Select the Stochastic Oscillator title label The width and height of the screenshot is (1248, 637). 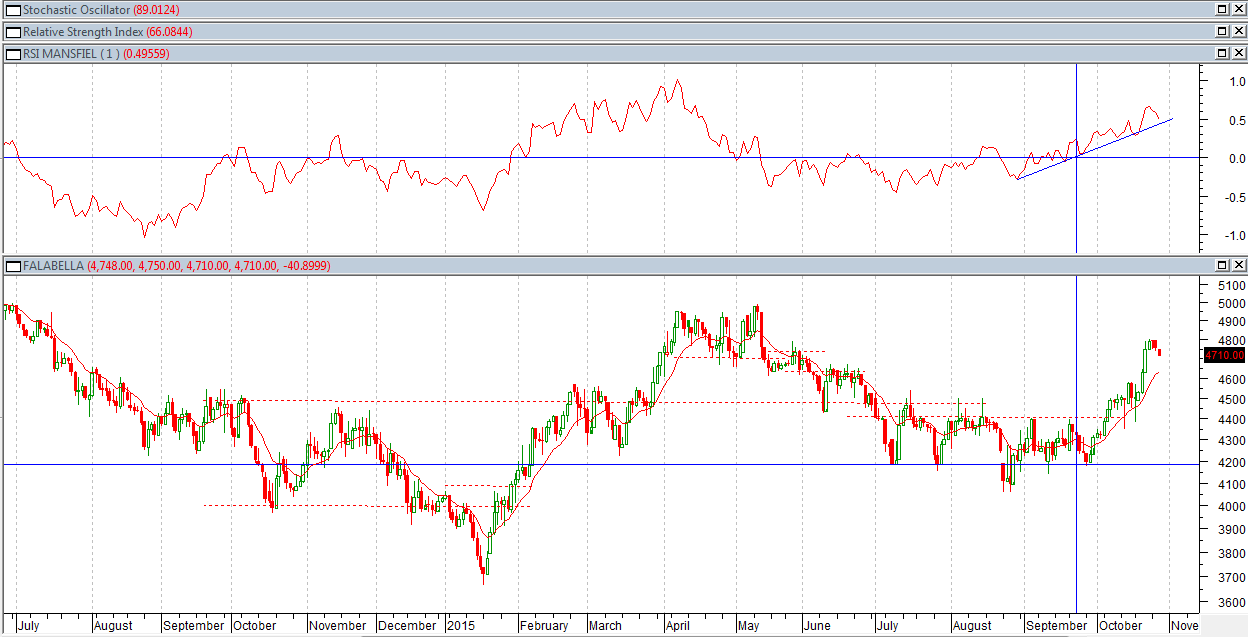(76, 10)
